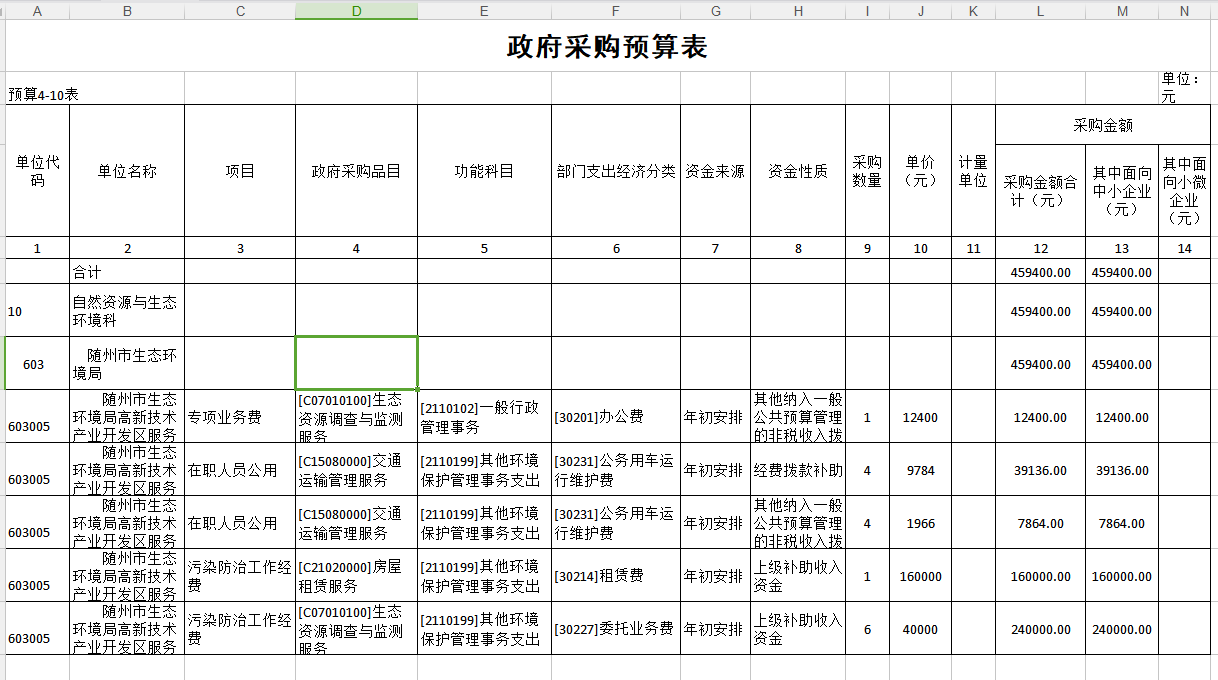Click the [30214]租赁费 cell
The image size is (1218, 680).
(x=616, y=576)
